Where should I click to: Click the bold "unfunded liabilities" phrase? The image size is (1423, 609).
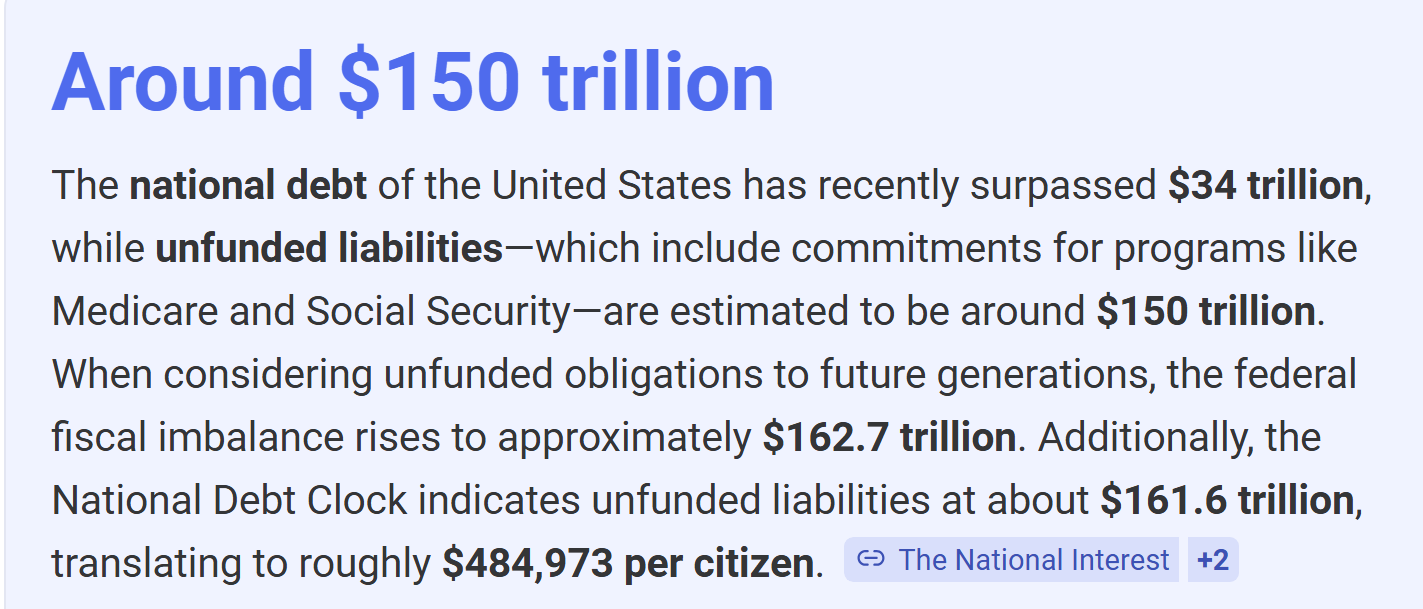pos(329,249)
